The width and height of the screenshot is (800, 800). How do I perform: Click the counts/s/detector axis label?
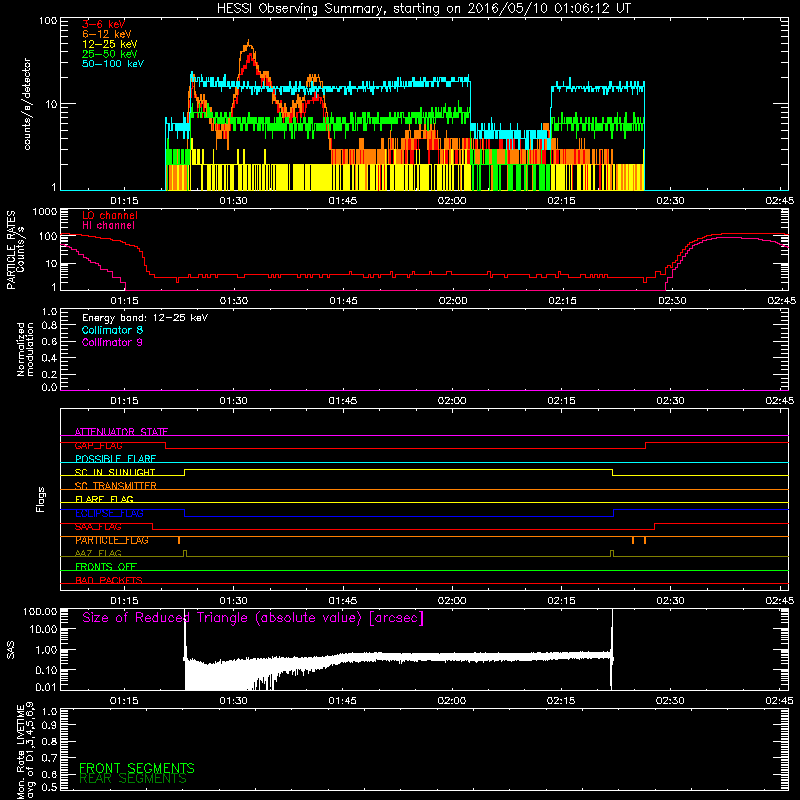[x=27, y=104]
